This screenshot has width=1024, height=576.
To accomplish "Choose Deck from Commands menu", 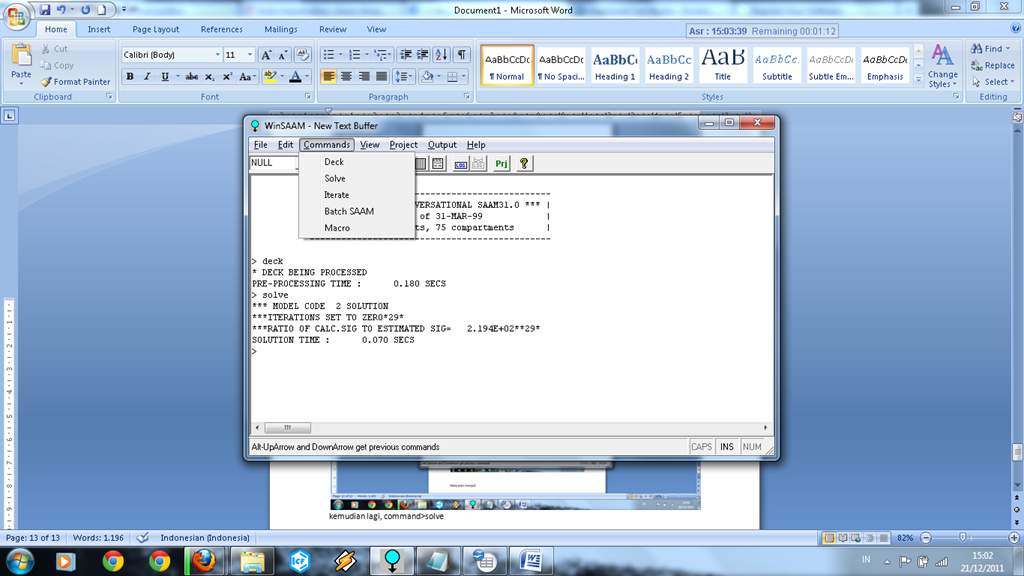I will 334,162.
